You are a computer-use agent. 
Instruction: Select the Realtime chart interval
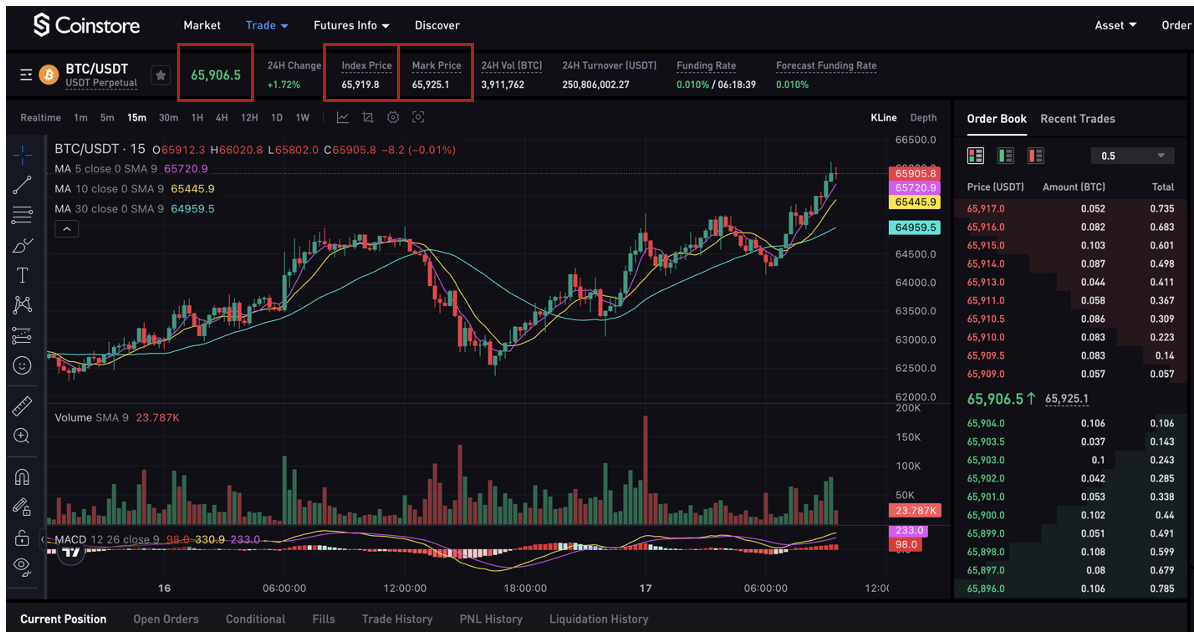coord(40,117)
